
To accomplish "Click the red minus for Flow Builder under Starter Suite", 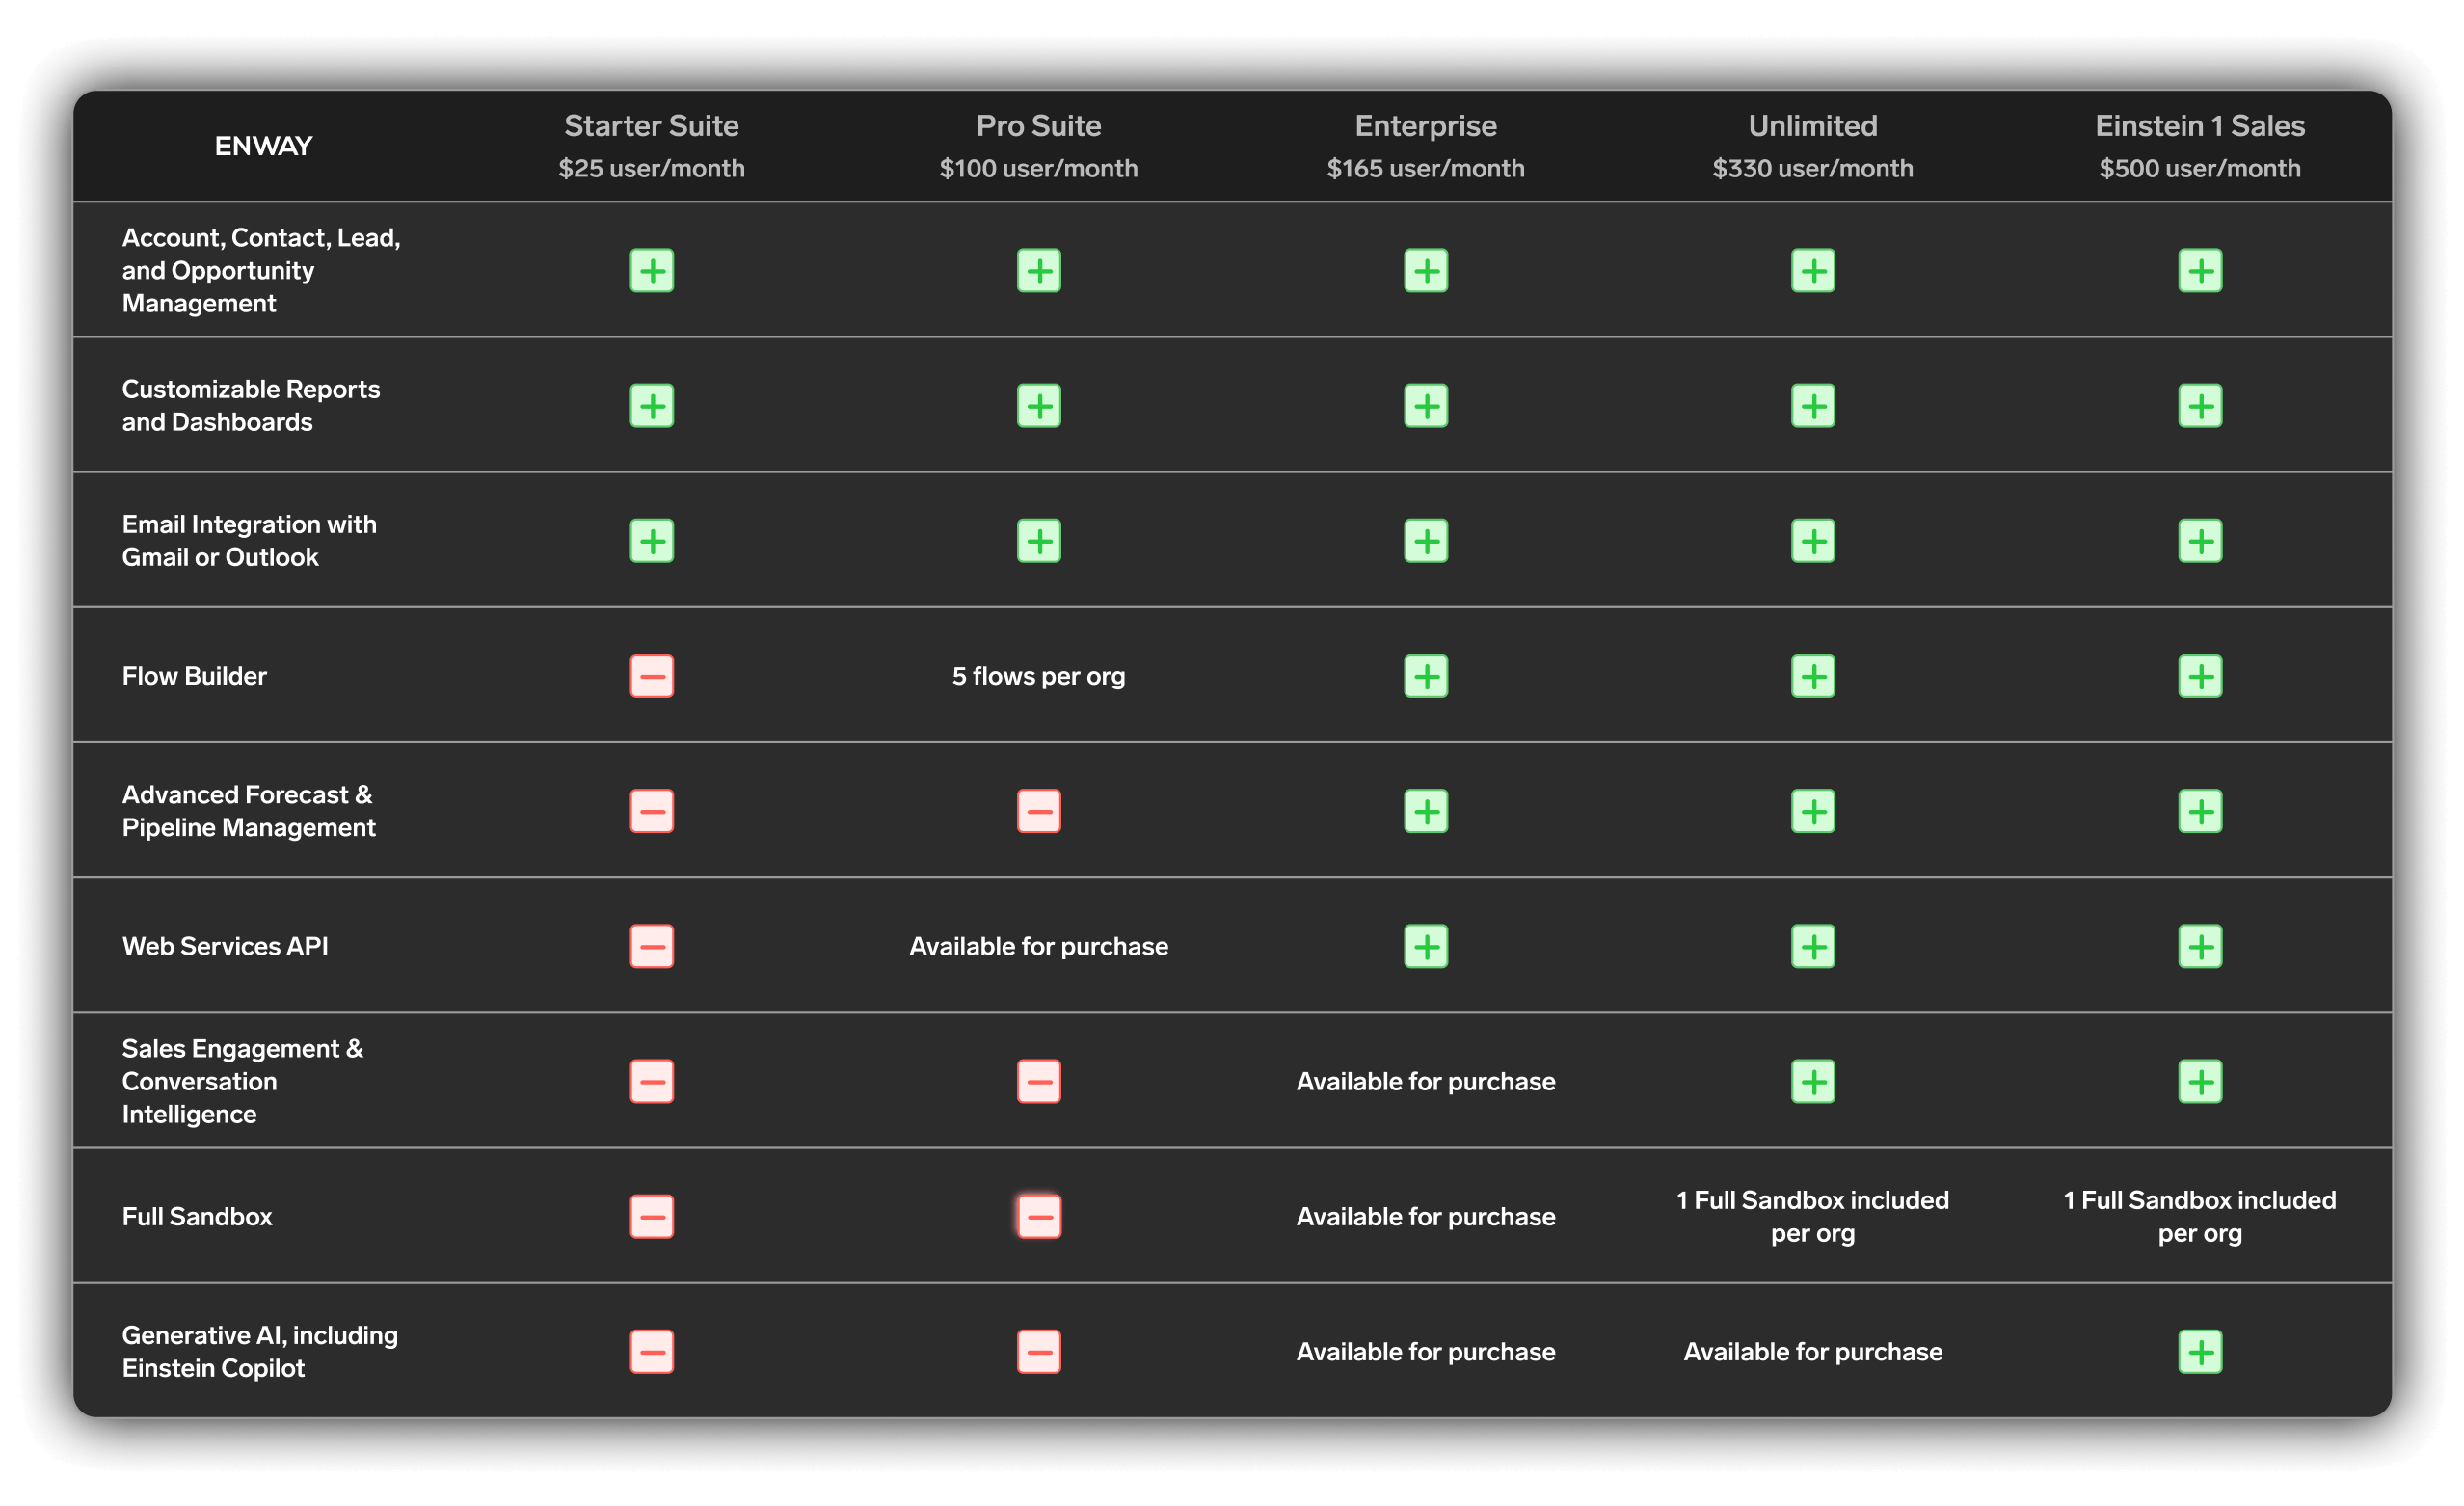I will point(652,676).
